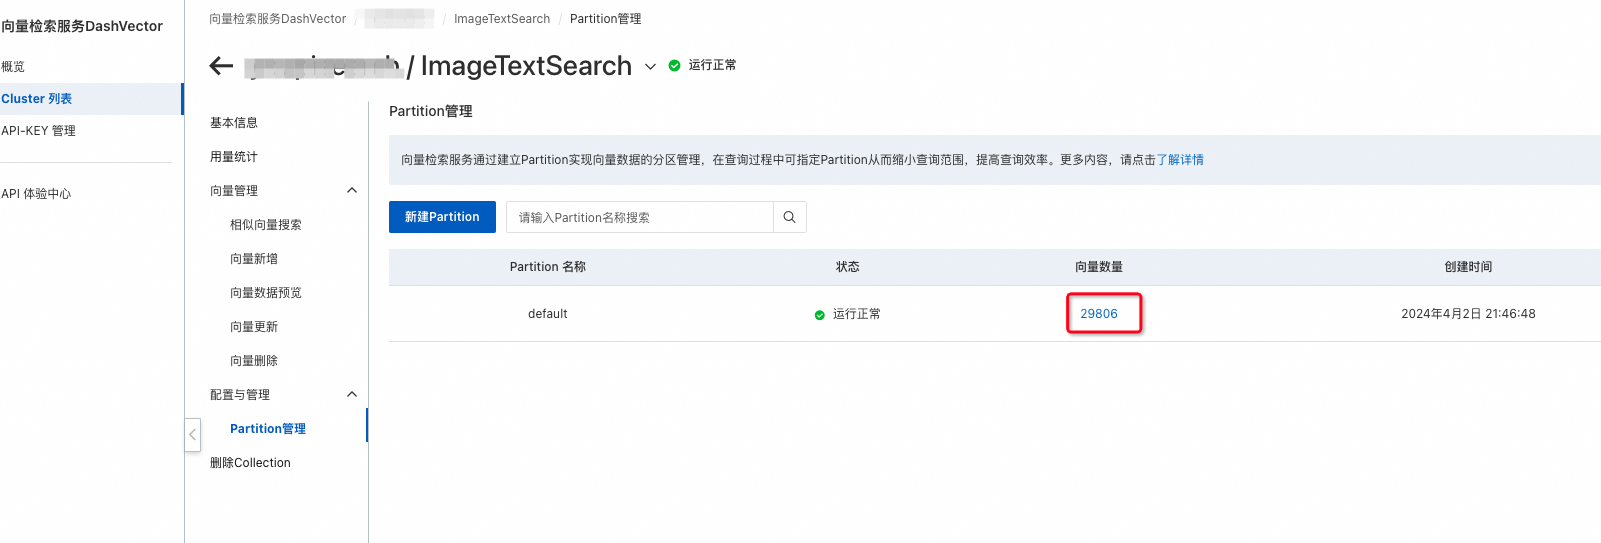Click green running status icon in header
Viewport: 1601px width, 543px height.
pos(674,66)
